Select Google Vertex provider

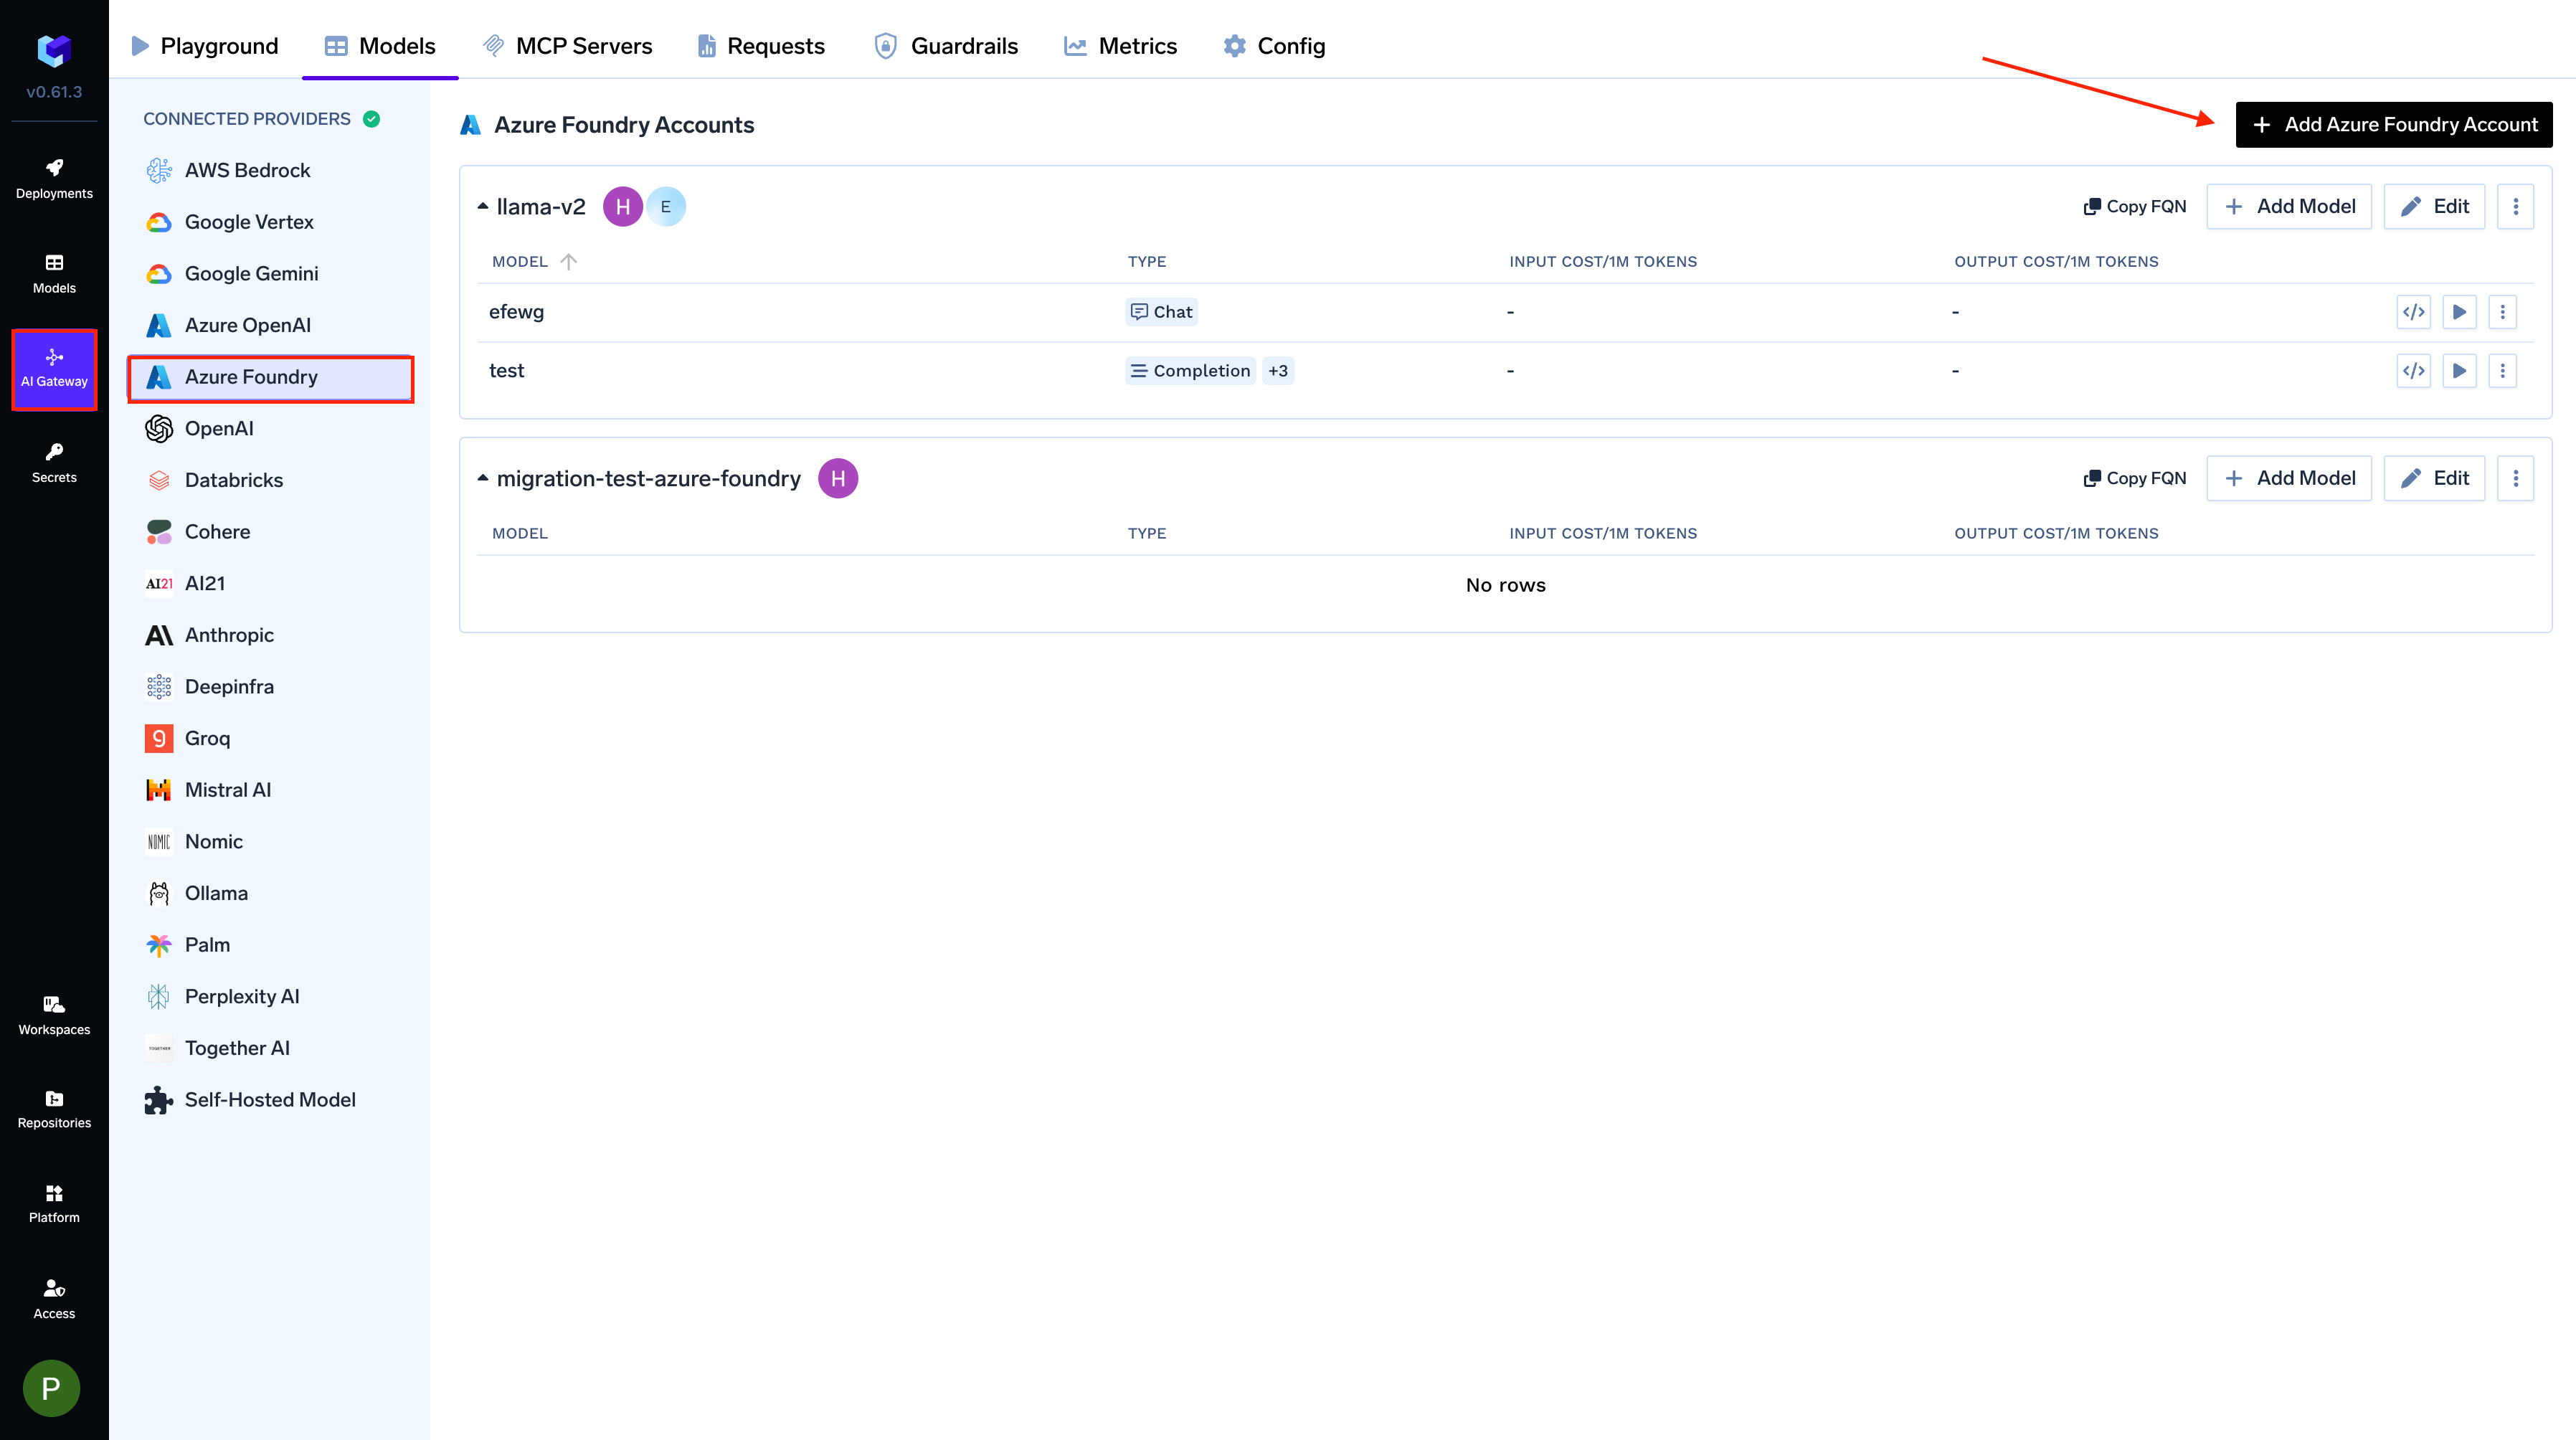[270, 222]
